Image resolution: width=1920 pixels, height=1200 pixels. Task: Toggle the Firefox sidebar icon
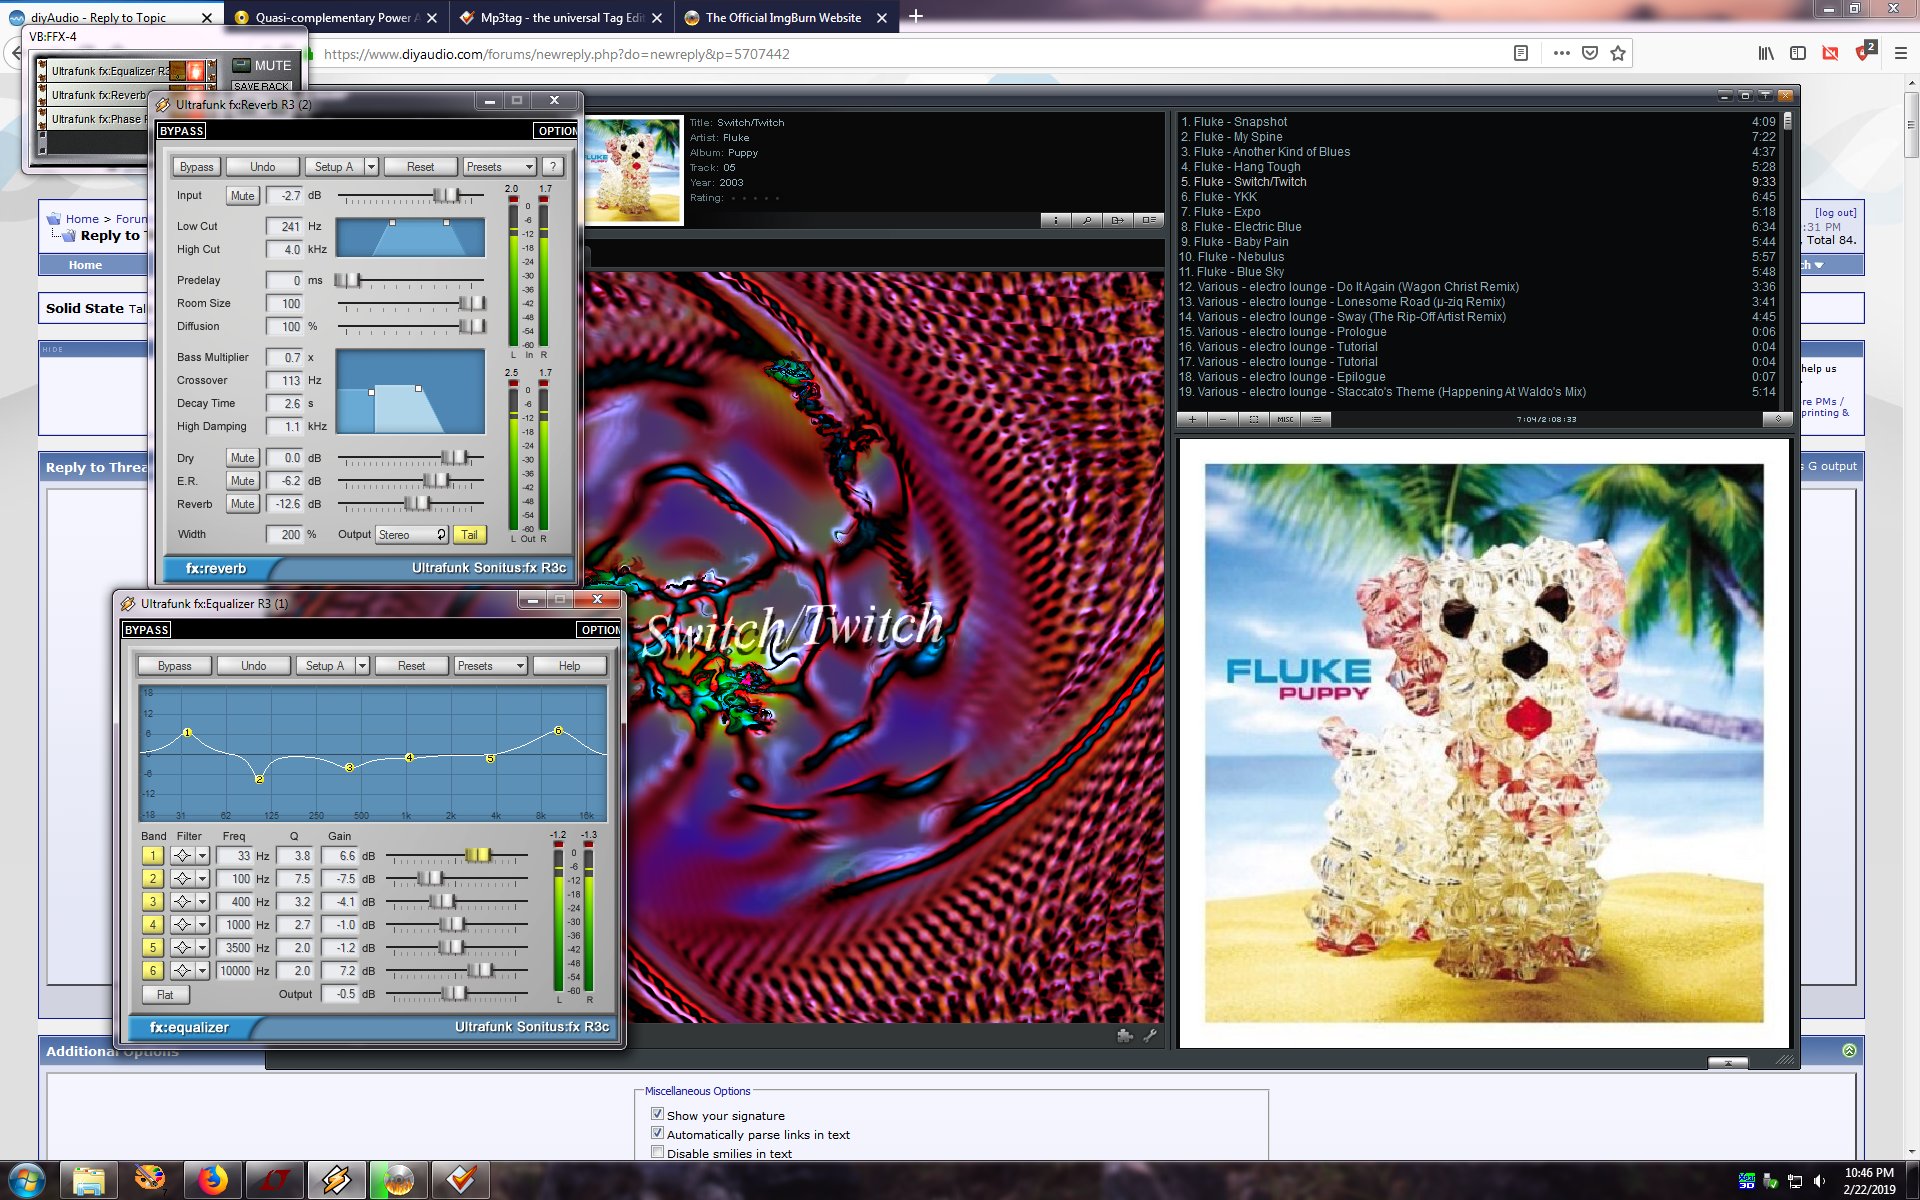(x=1798, y=53)
